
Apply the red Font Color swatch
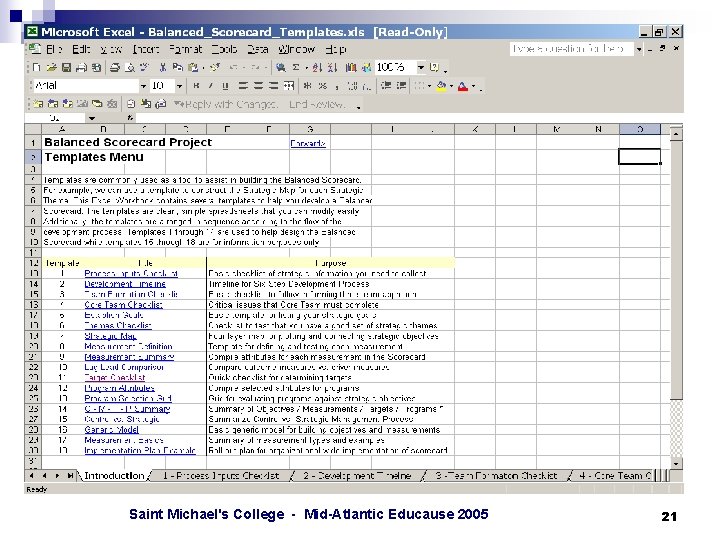[463, 86]
